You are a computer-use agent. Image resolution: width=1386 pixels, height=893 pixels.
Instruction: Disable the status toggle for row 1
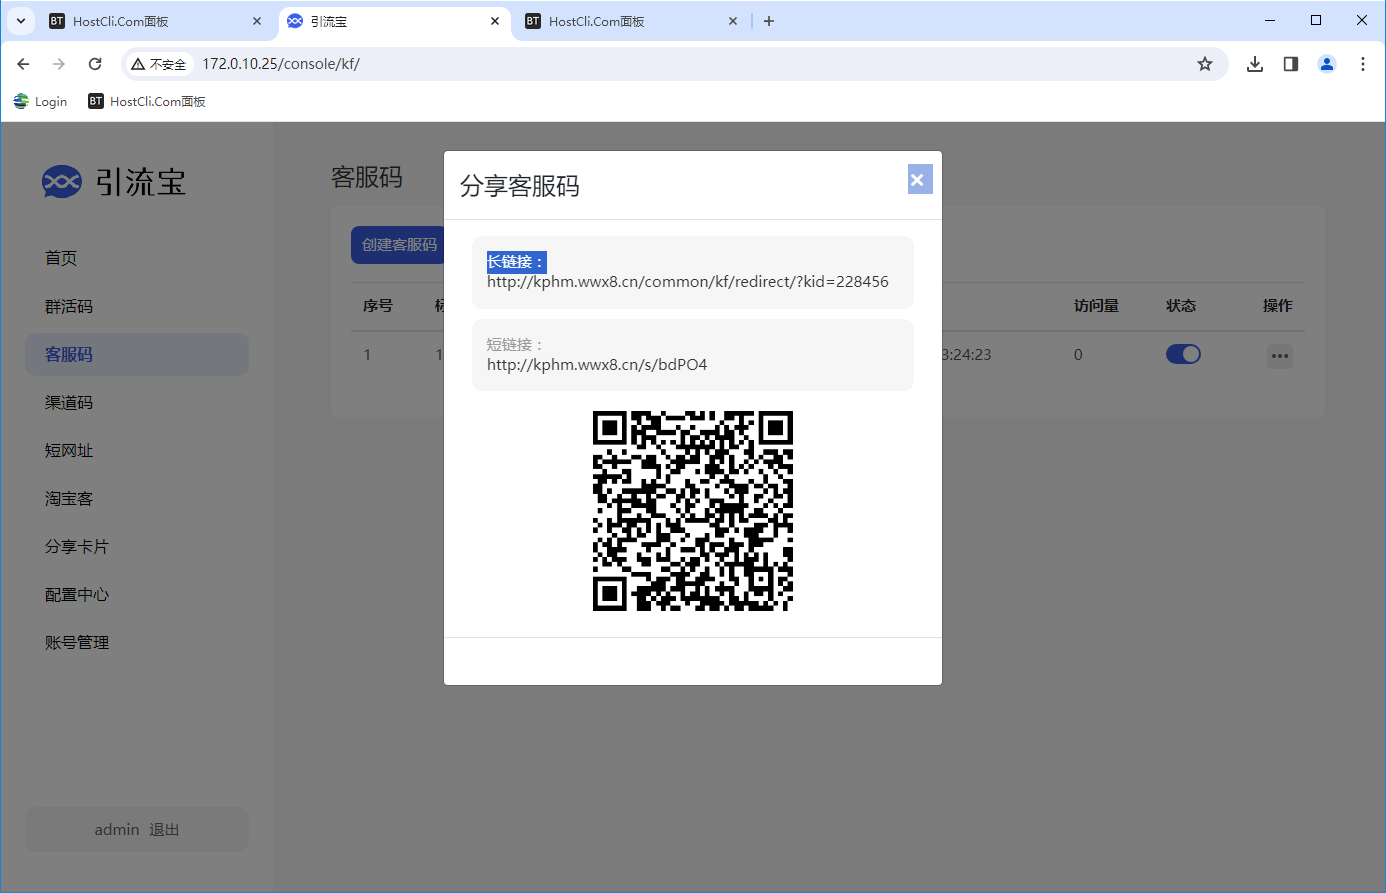pos(1183,354)
